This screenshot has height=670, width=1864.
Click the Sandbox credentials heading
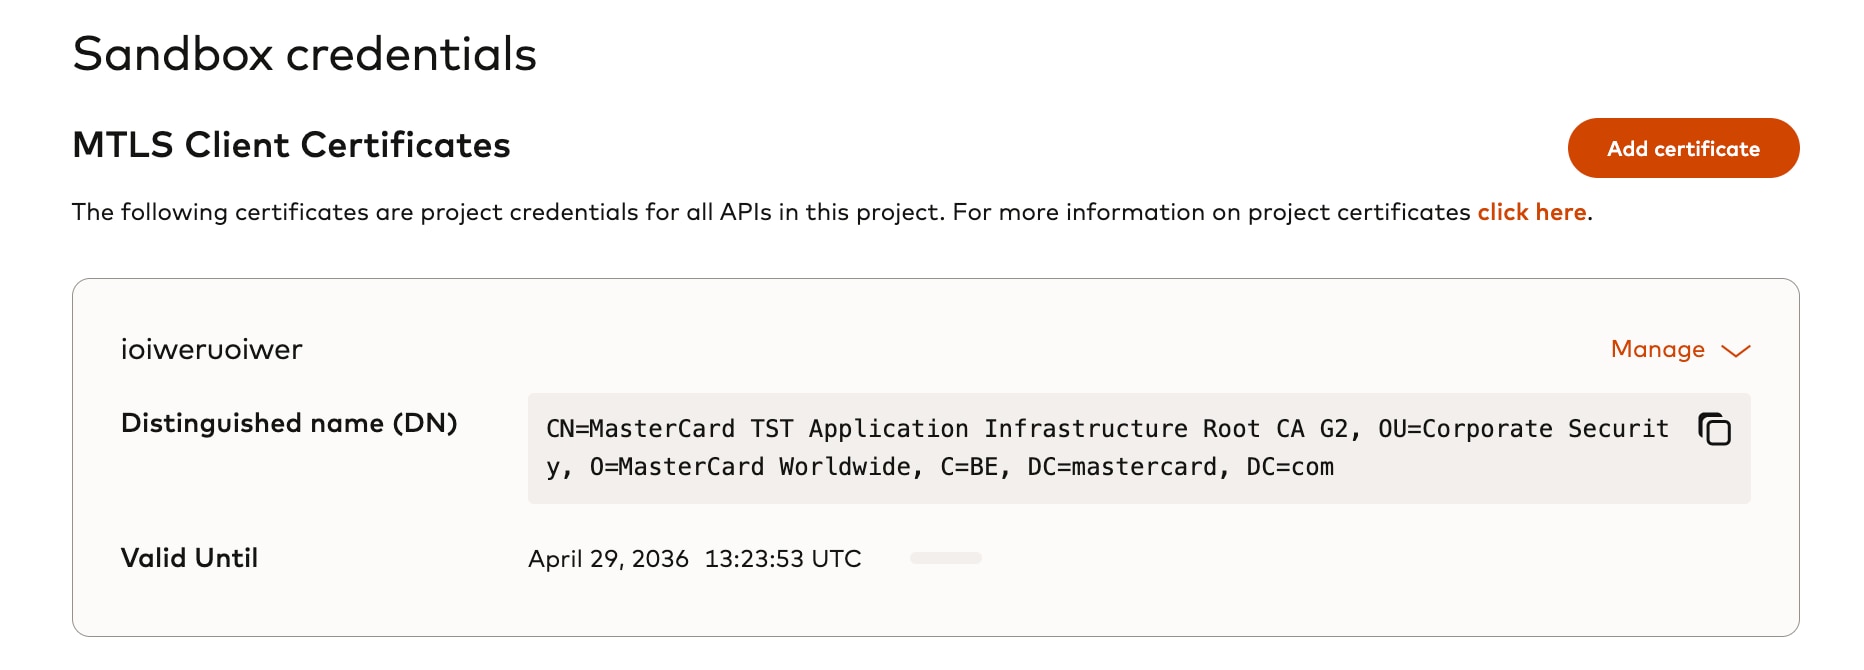(x=304, y=54)
